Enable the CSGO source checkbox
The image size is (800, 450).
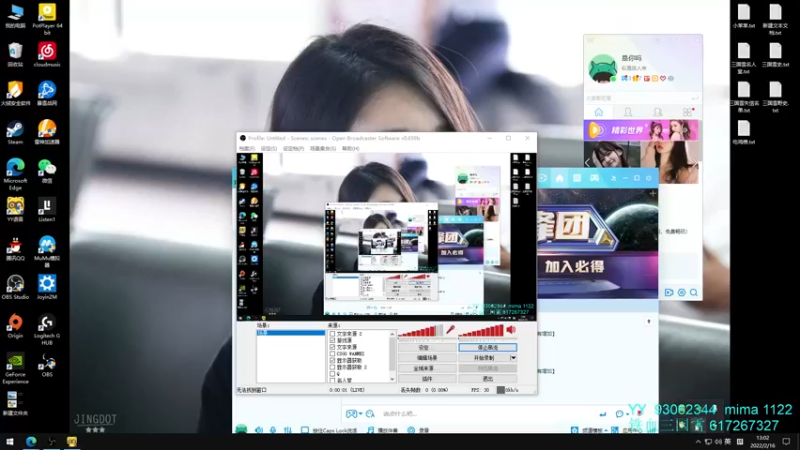point(332,354)
